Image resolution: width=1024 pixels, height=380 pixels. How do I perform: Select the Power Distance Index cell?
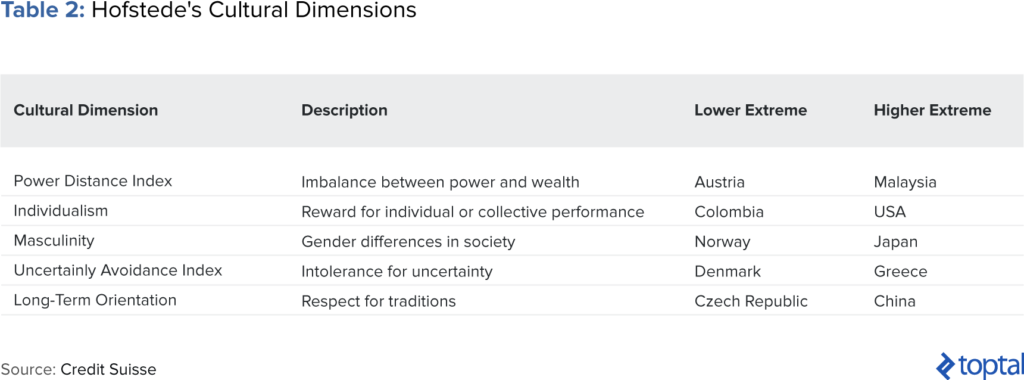pyautogui.click(x=93, y=181)
